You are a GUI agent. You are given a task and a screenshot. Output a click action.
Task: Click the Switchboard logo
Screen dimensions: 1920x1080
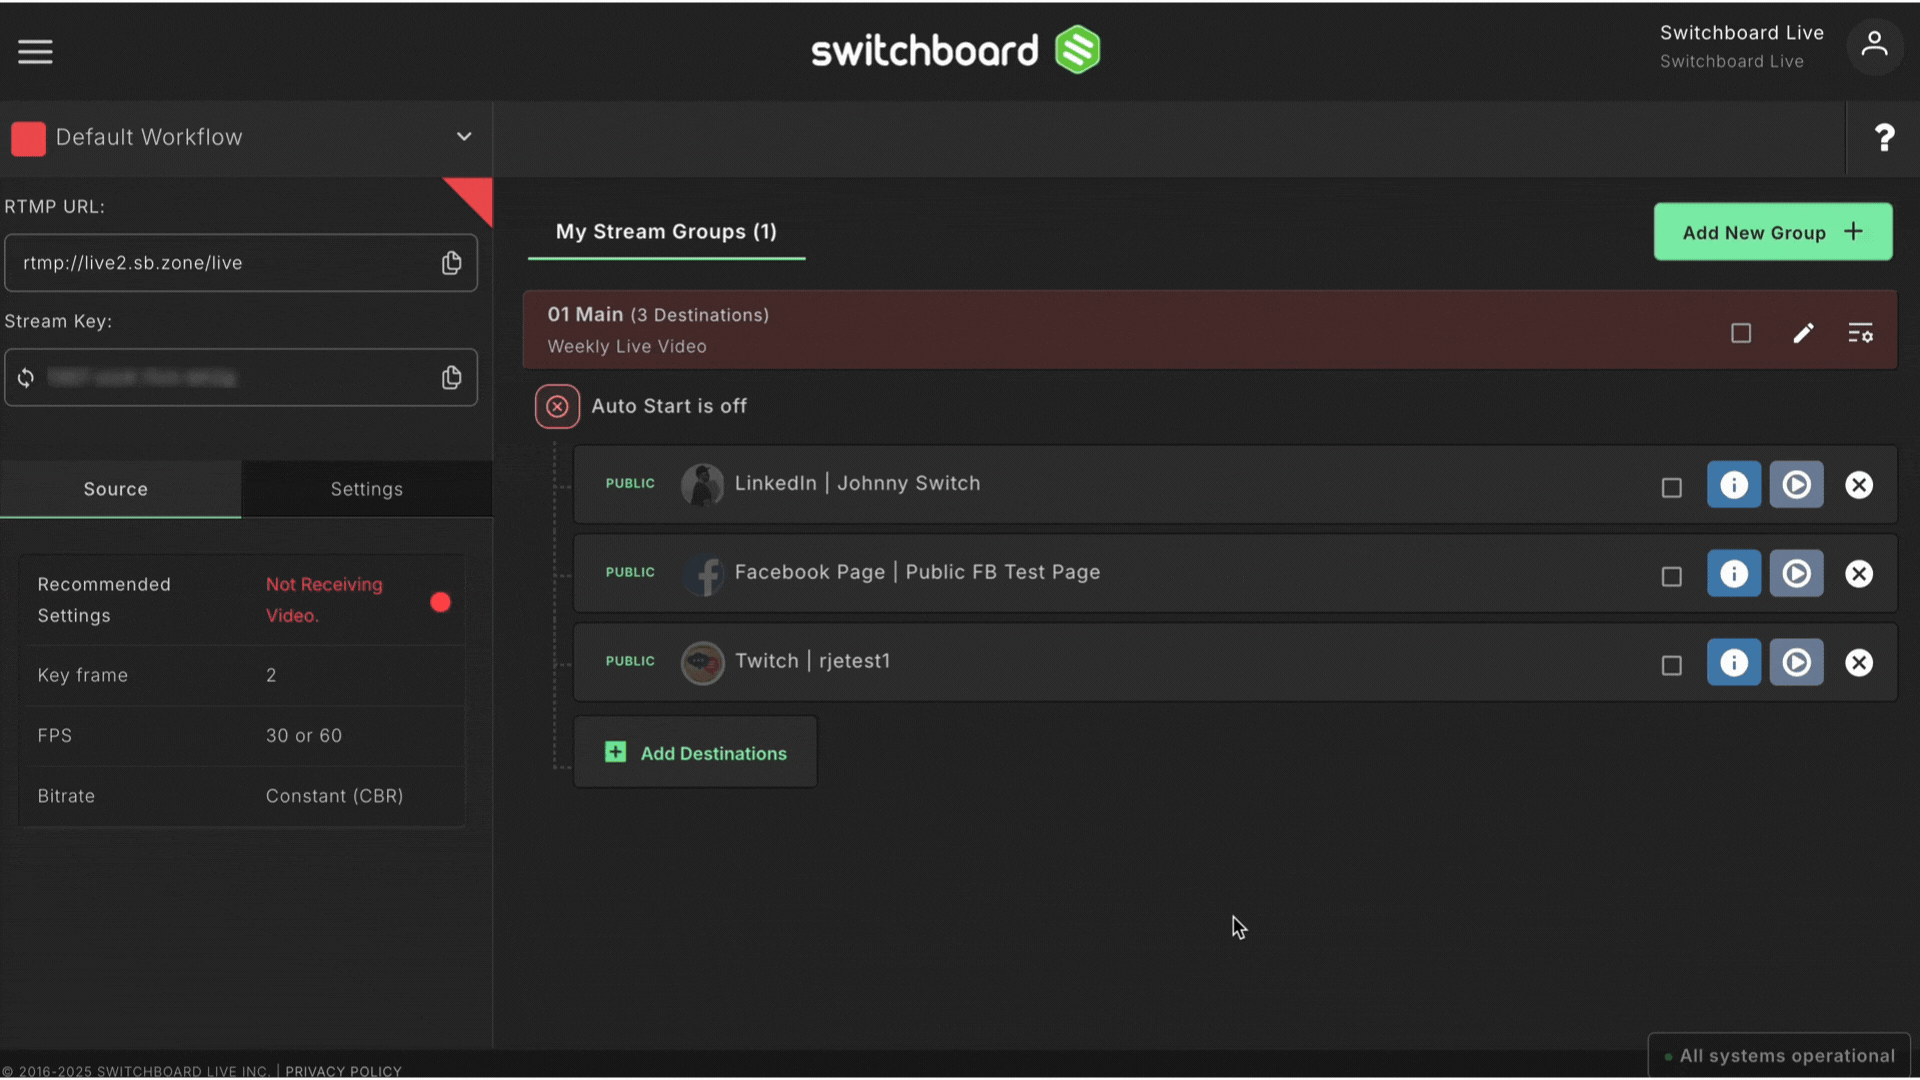click(x=955, y=50)
